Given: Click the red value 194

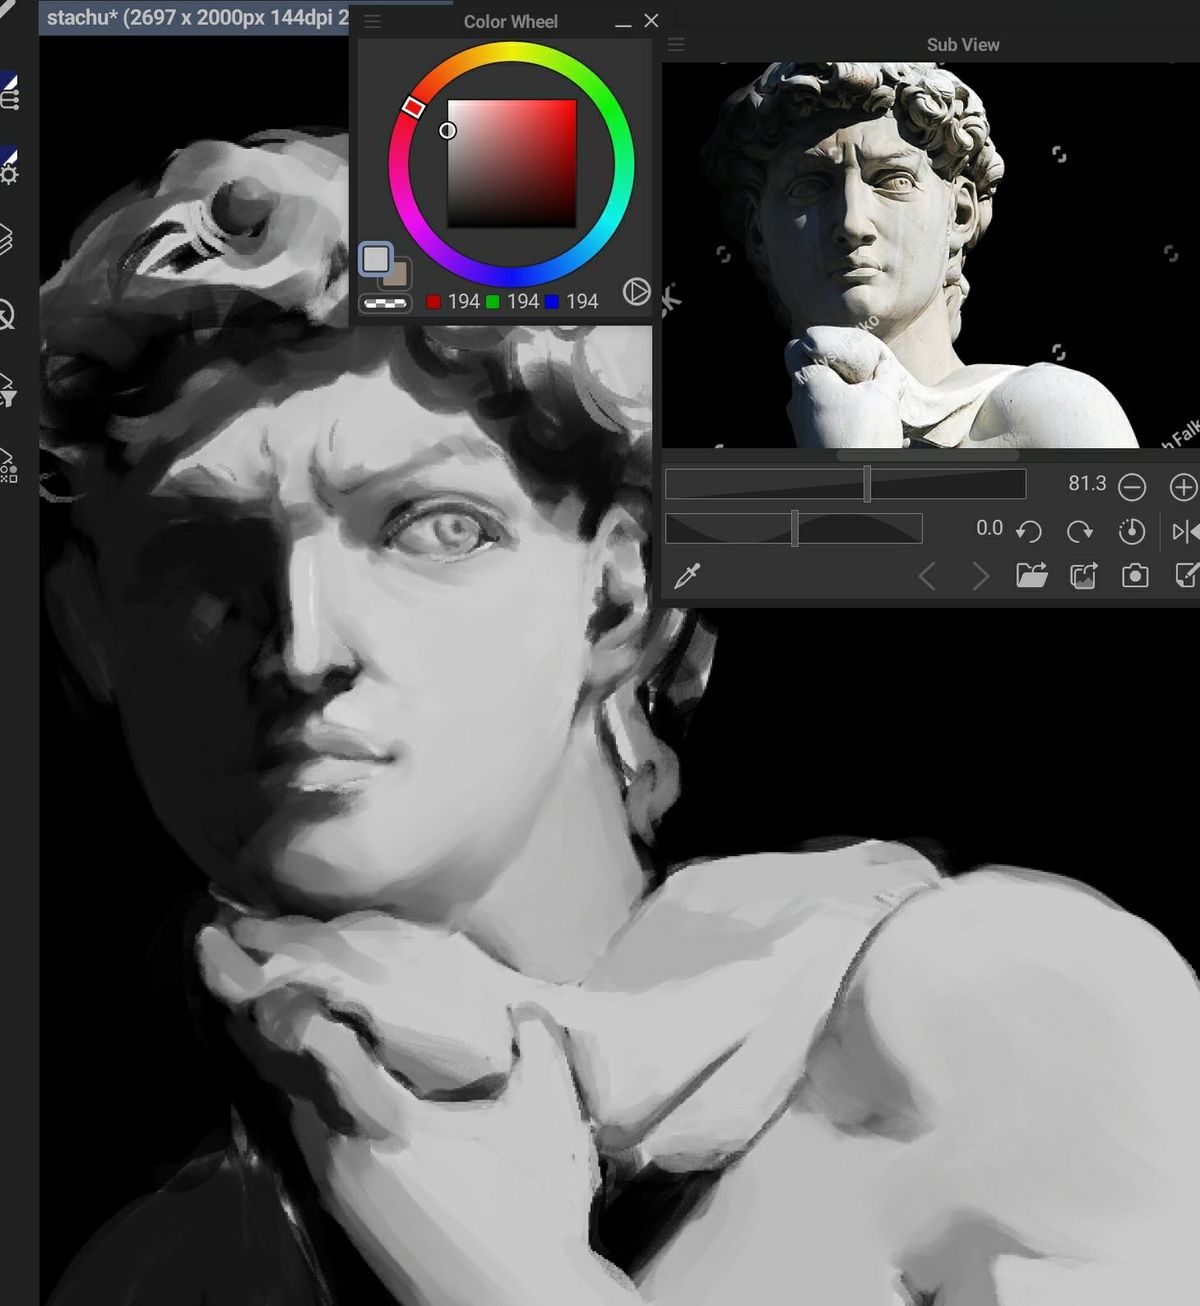Looking at the screenshot, I should pos(464,301).
